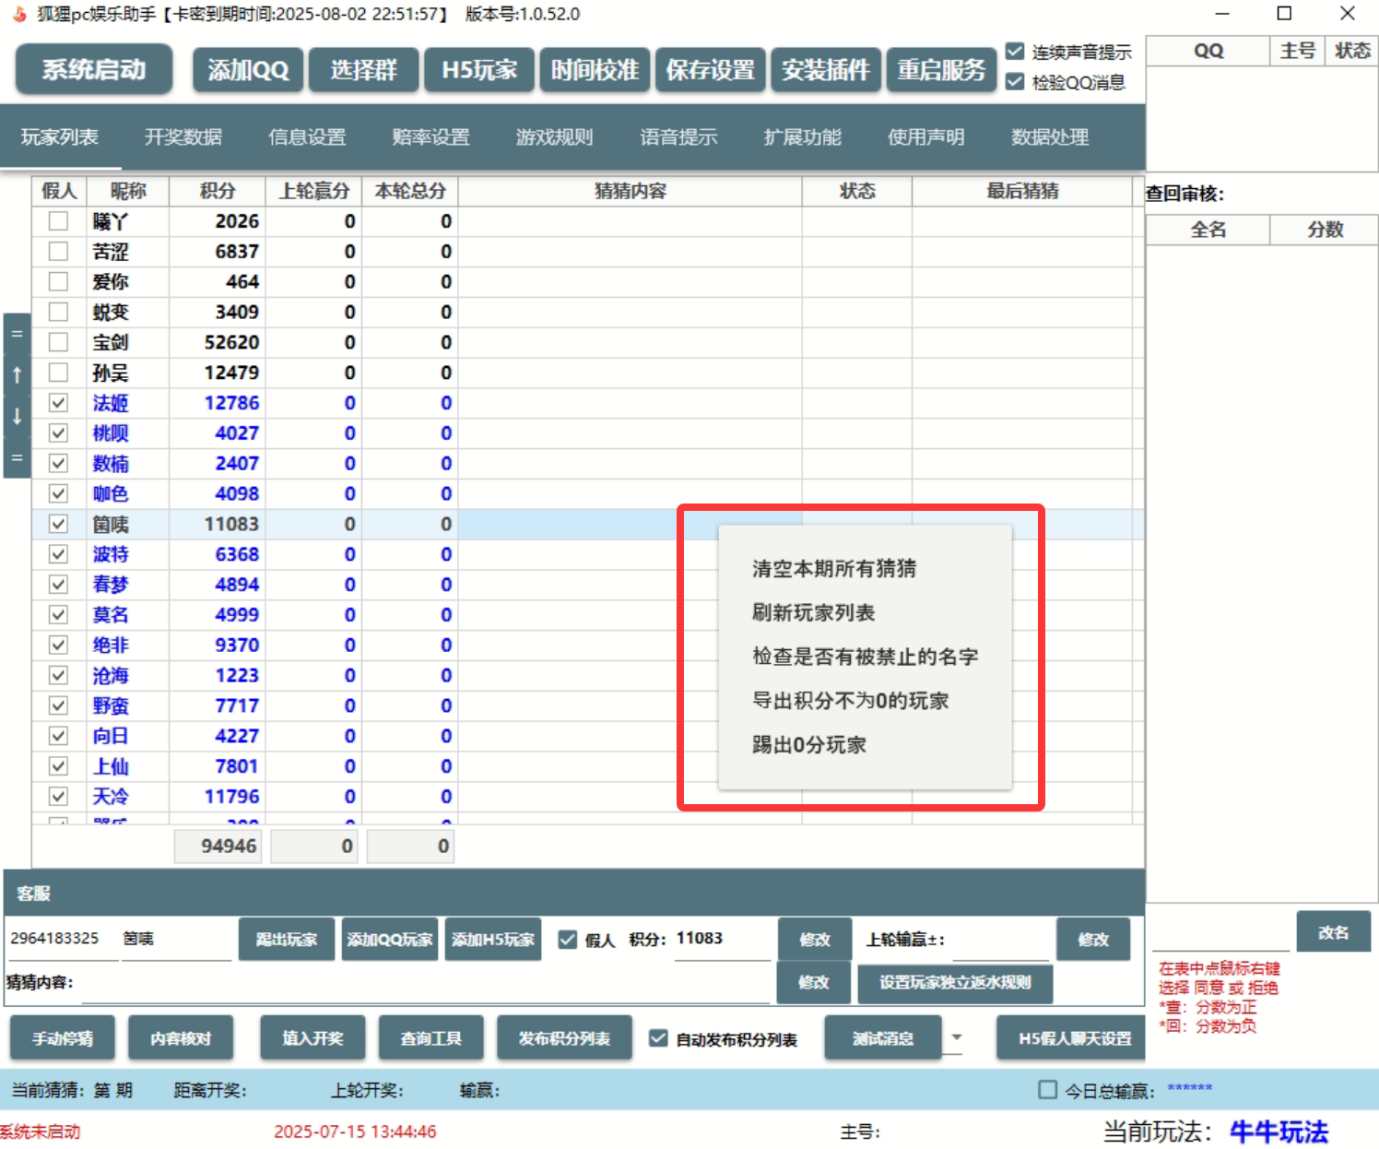Click the fox app icon in title bar

click(x=19, y=14)
